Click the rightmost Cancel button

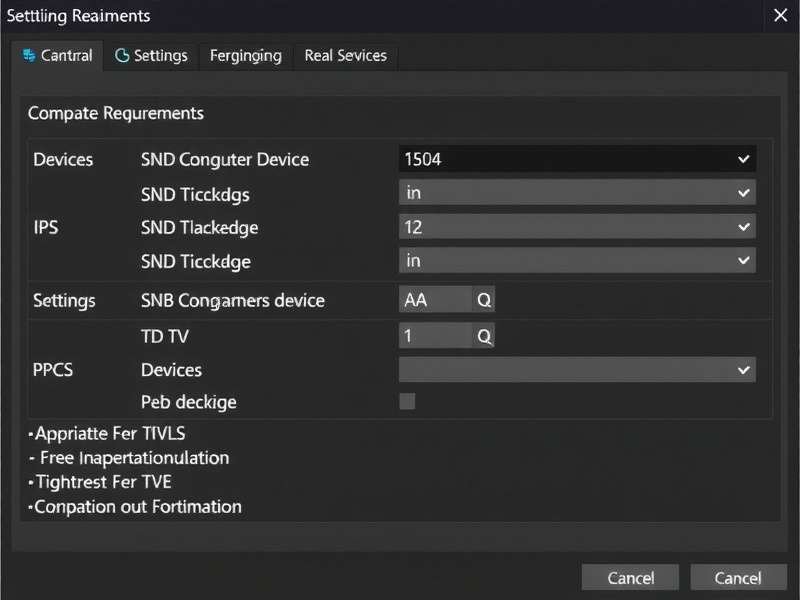pyautogui.click(x=738, y=577)
